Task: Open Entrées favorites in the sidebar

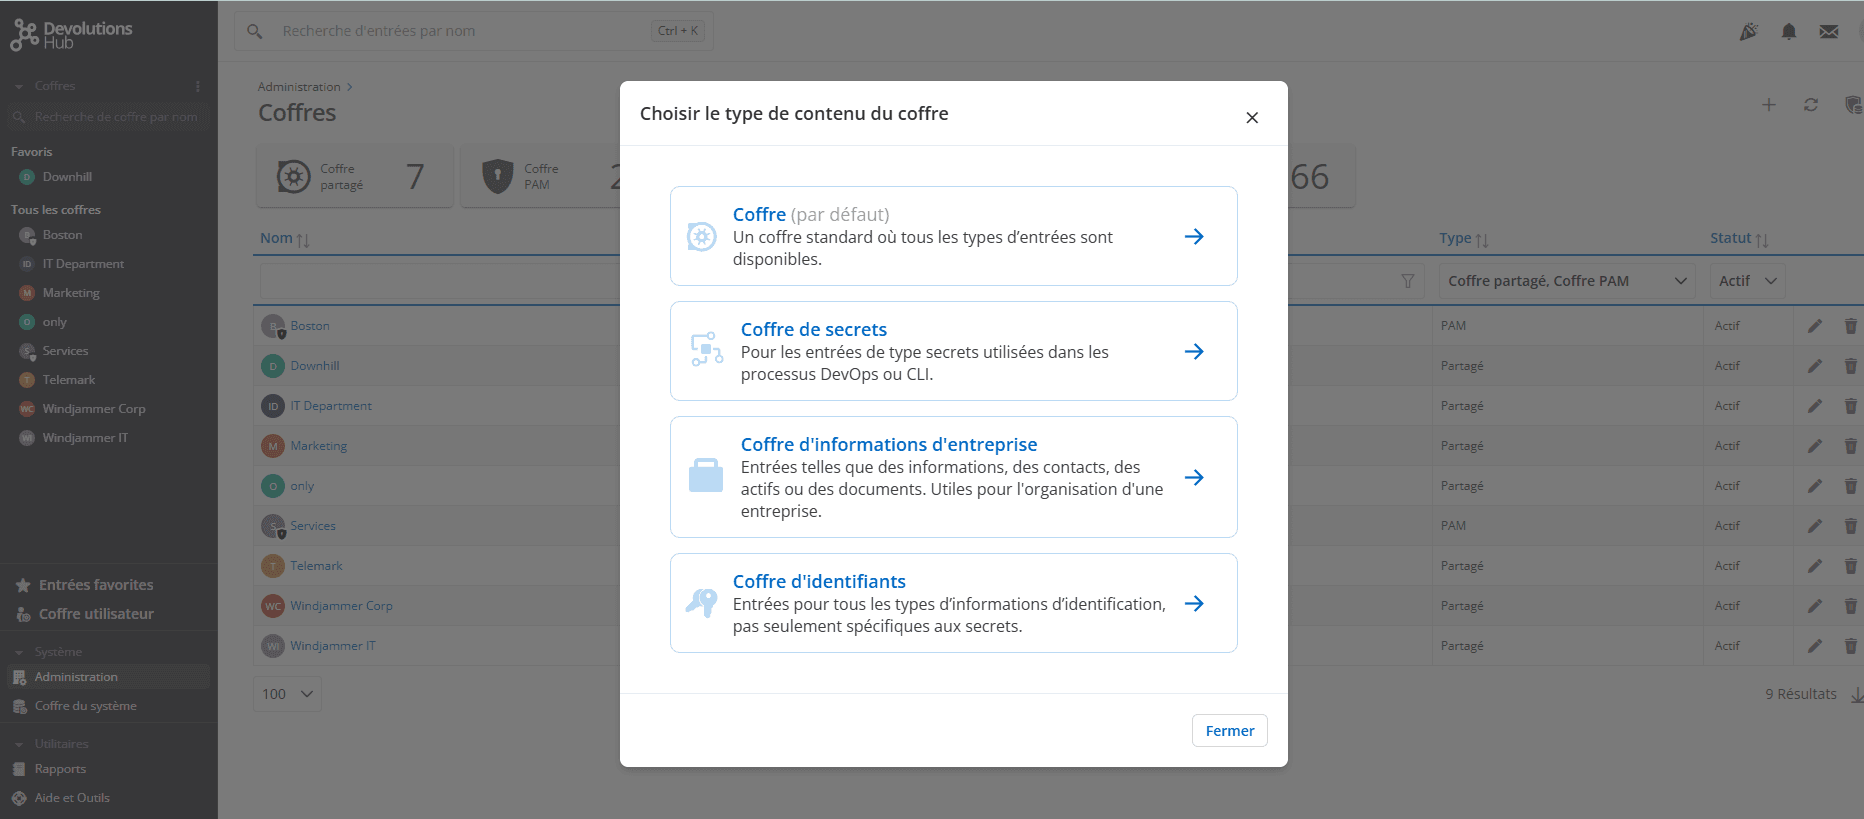Action: click(x=96, y=585)
